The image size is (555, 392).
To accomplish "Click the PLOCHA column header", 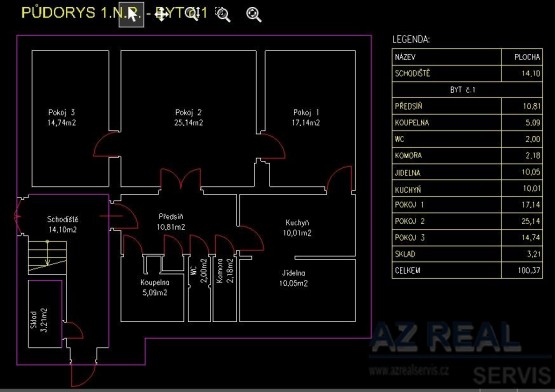I will 527,57.
